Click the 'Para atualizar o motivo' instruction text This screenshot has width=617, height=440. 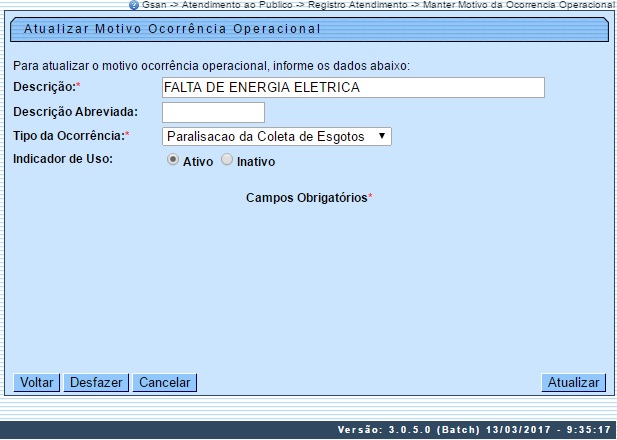coord(211,66)
